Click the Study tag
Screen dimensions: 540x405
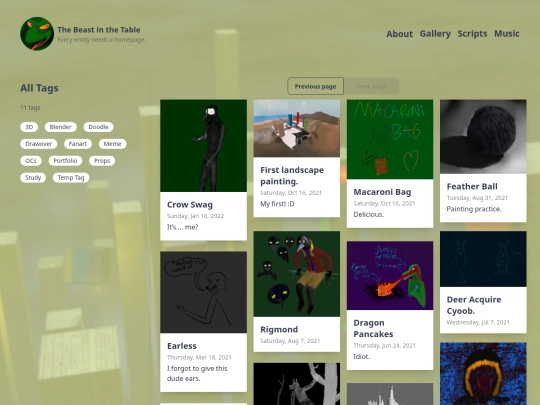click(33, 178)
